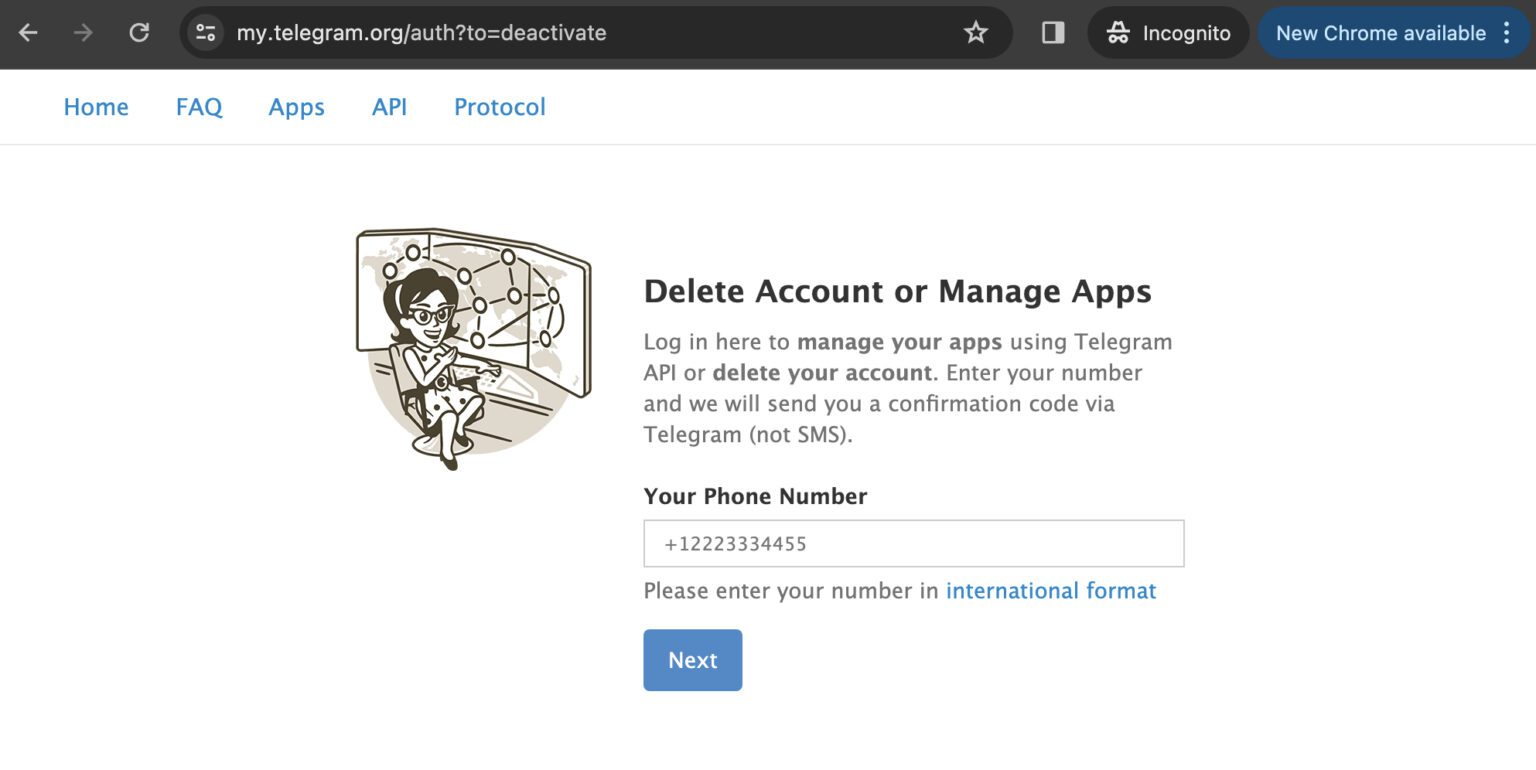
Task: Open the API navigation link
Action: pos(389,107)
